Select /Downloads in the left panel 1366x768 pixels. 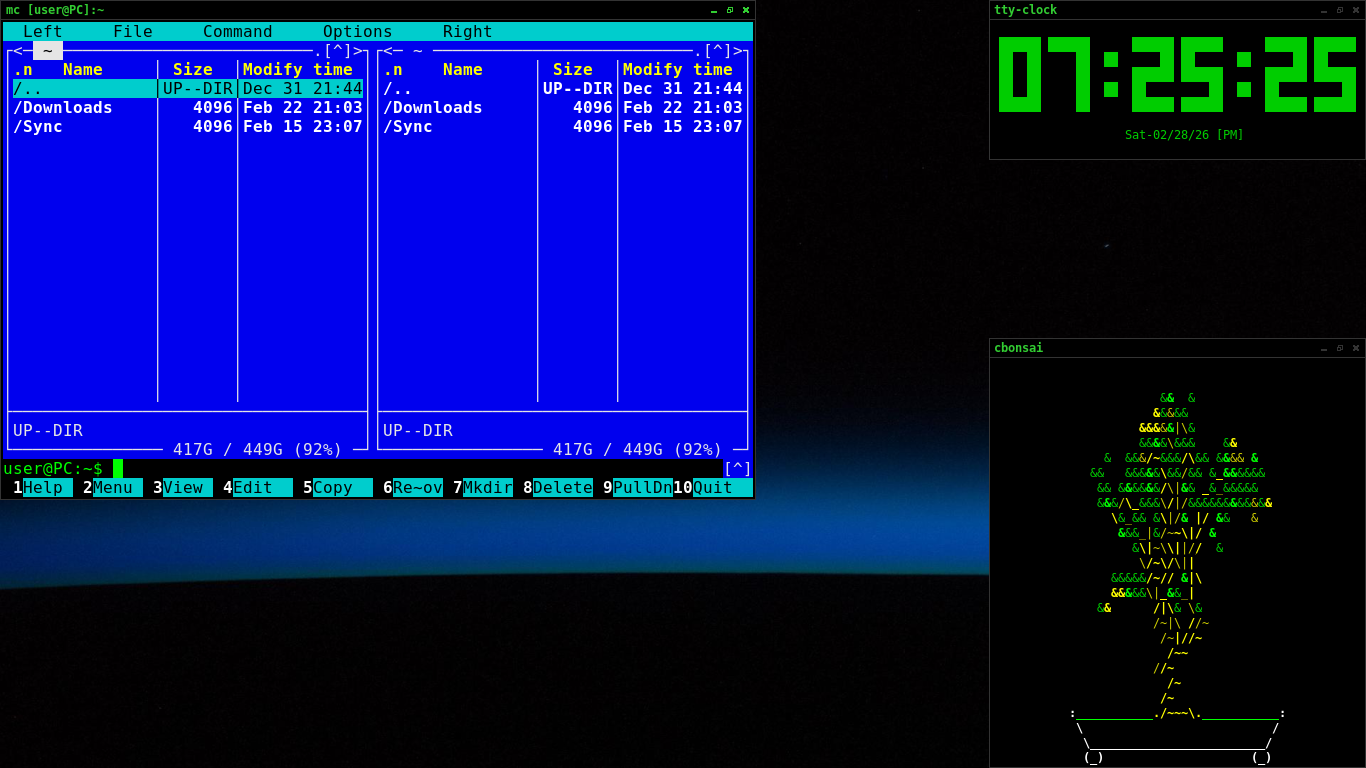188,108
